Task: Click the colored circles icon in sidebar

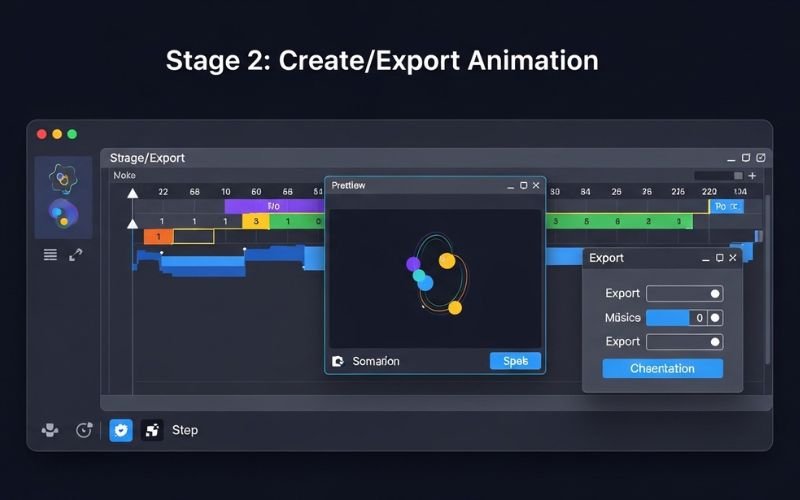Action: (x=63, y=215)
